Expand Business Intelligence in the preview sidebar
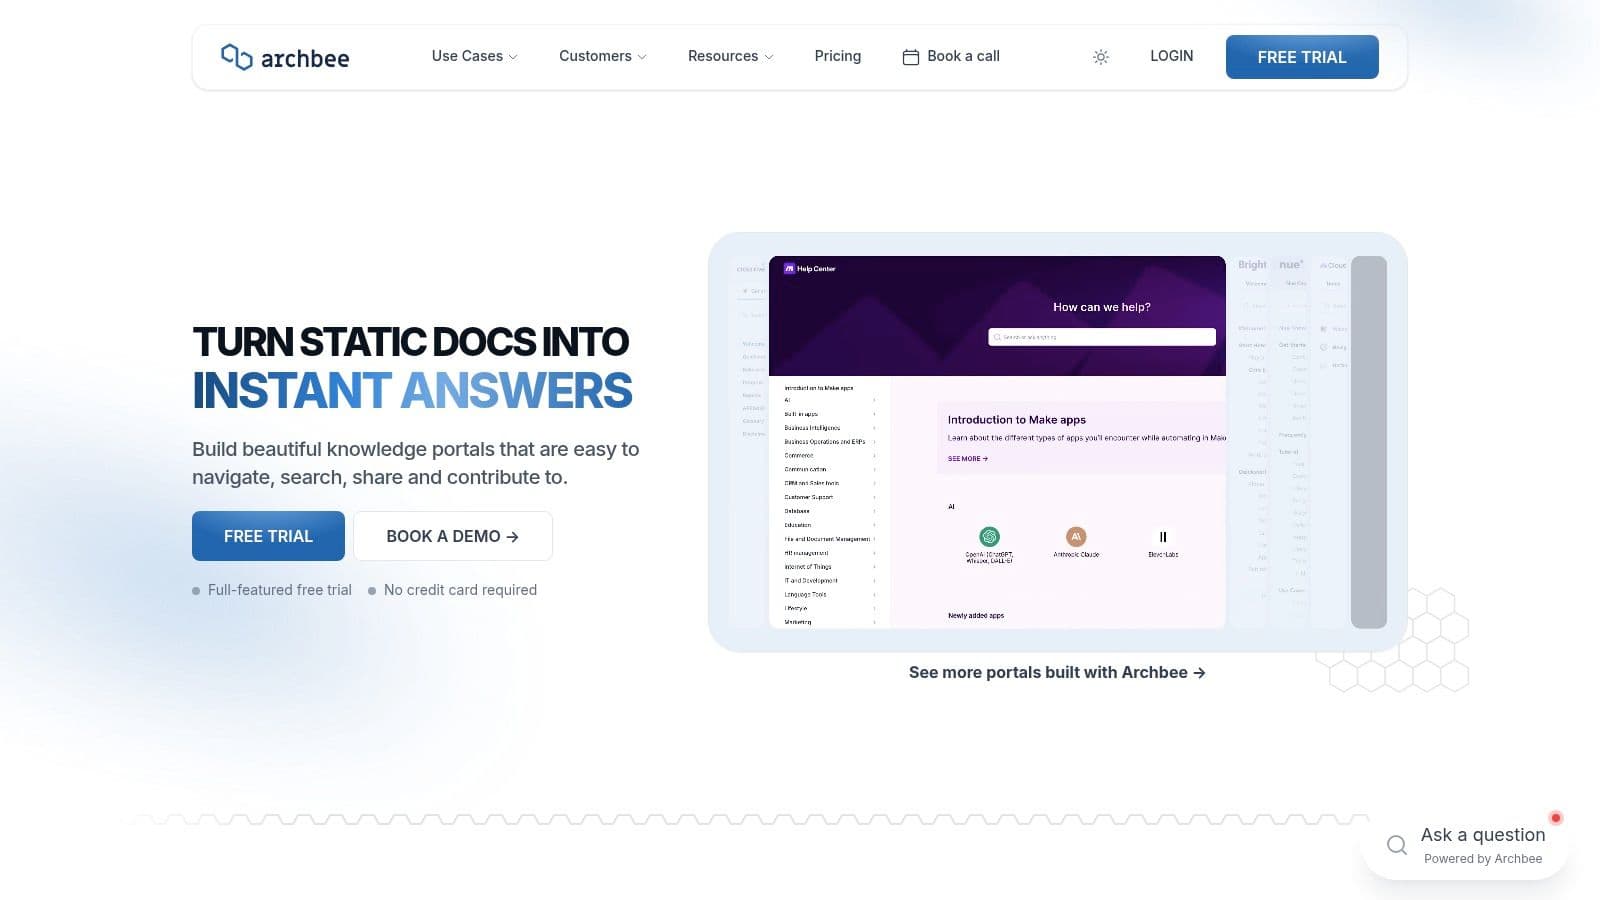Viewport: 1600px width, 900px height. pyautogui.click(x=830, y=428)
